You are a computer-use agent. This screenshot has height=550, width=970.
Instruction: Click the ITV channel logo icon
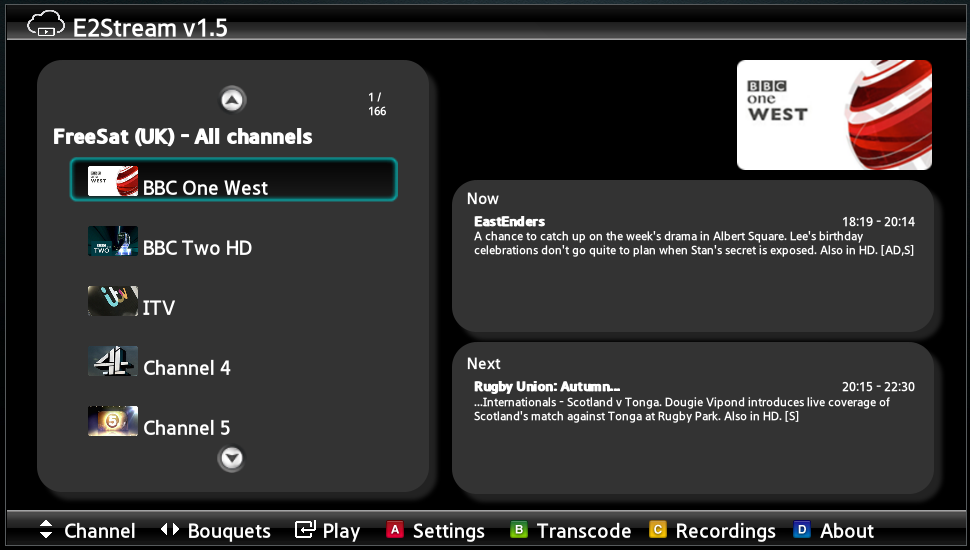pyautogui.click(x=113, y=301)
